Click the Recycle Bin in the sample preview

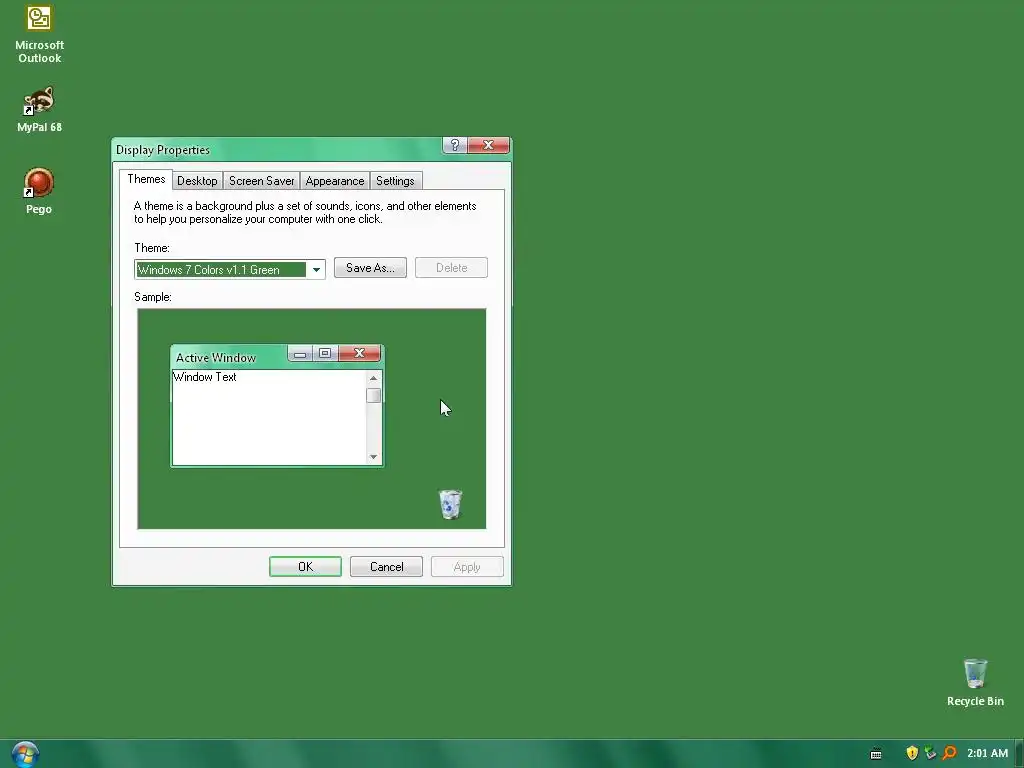tap(450, 504)
